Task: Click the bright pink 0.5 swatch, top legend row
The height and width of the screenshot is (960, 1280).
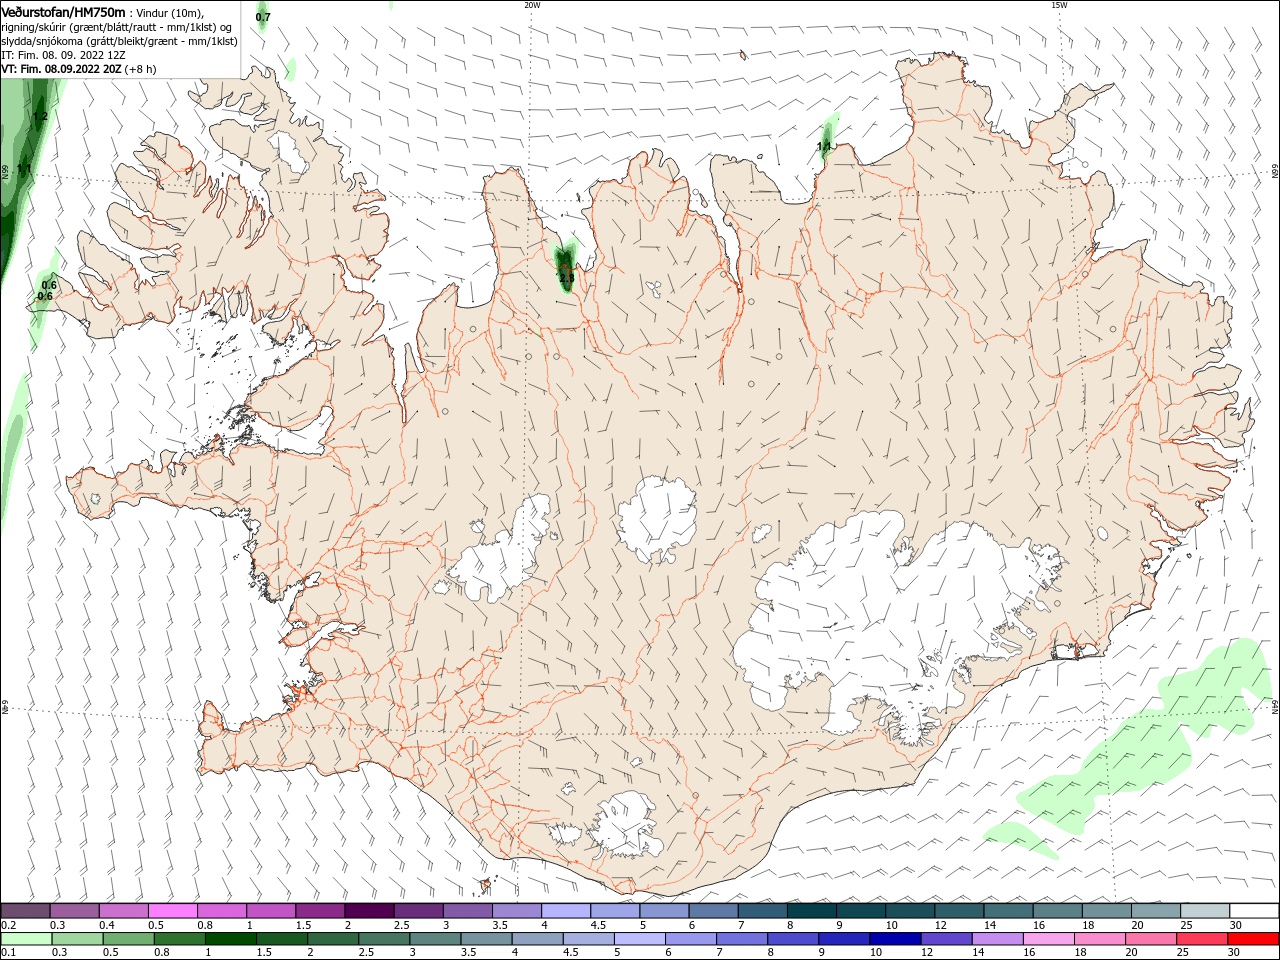Action: (x=172, y=911)
